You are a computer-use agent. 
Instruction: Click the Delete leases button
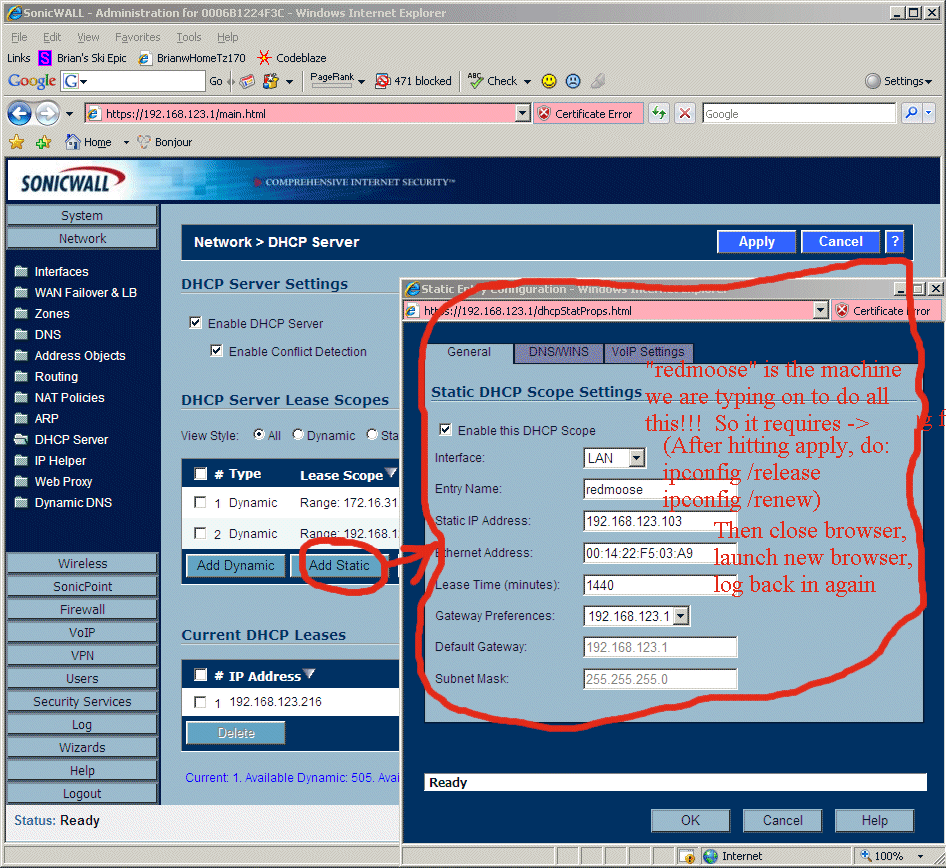236,733
